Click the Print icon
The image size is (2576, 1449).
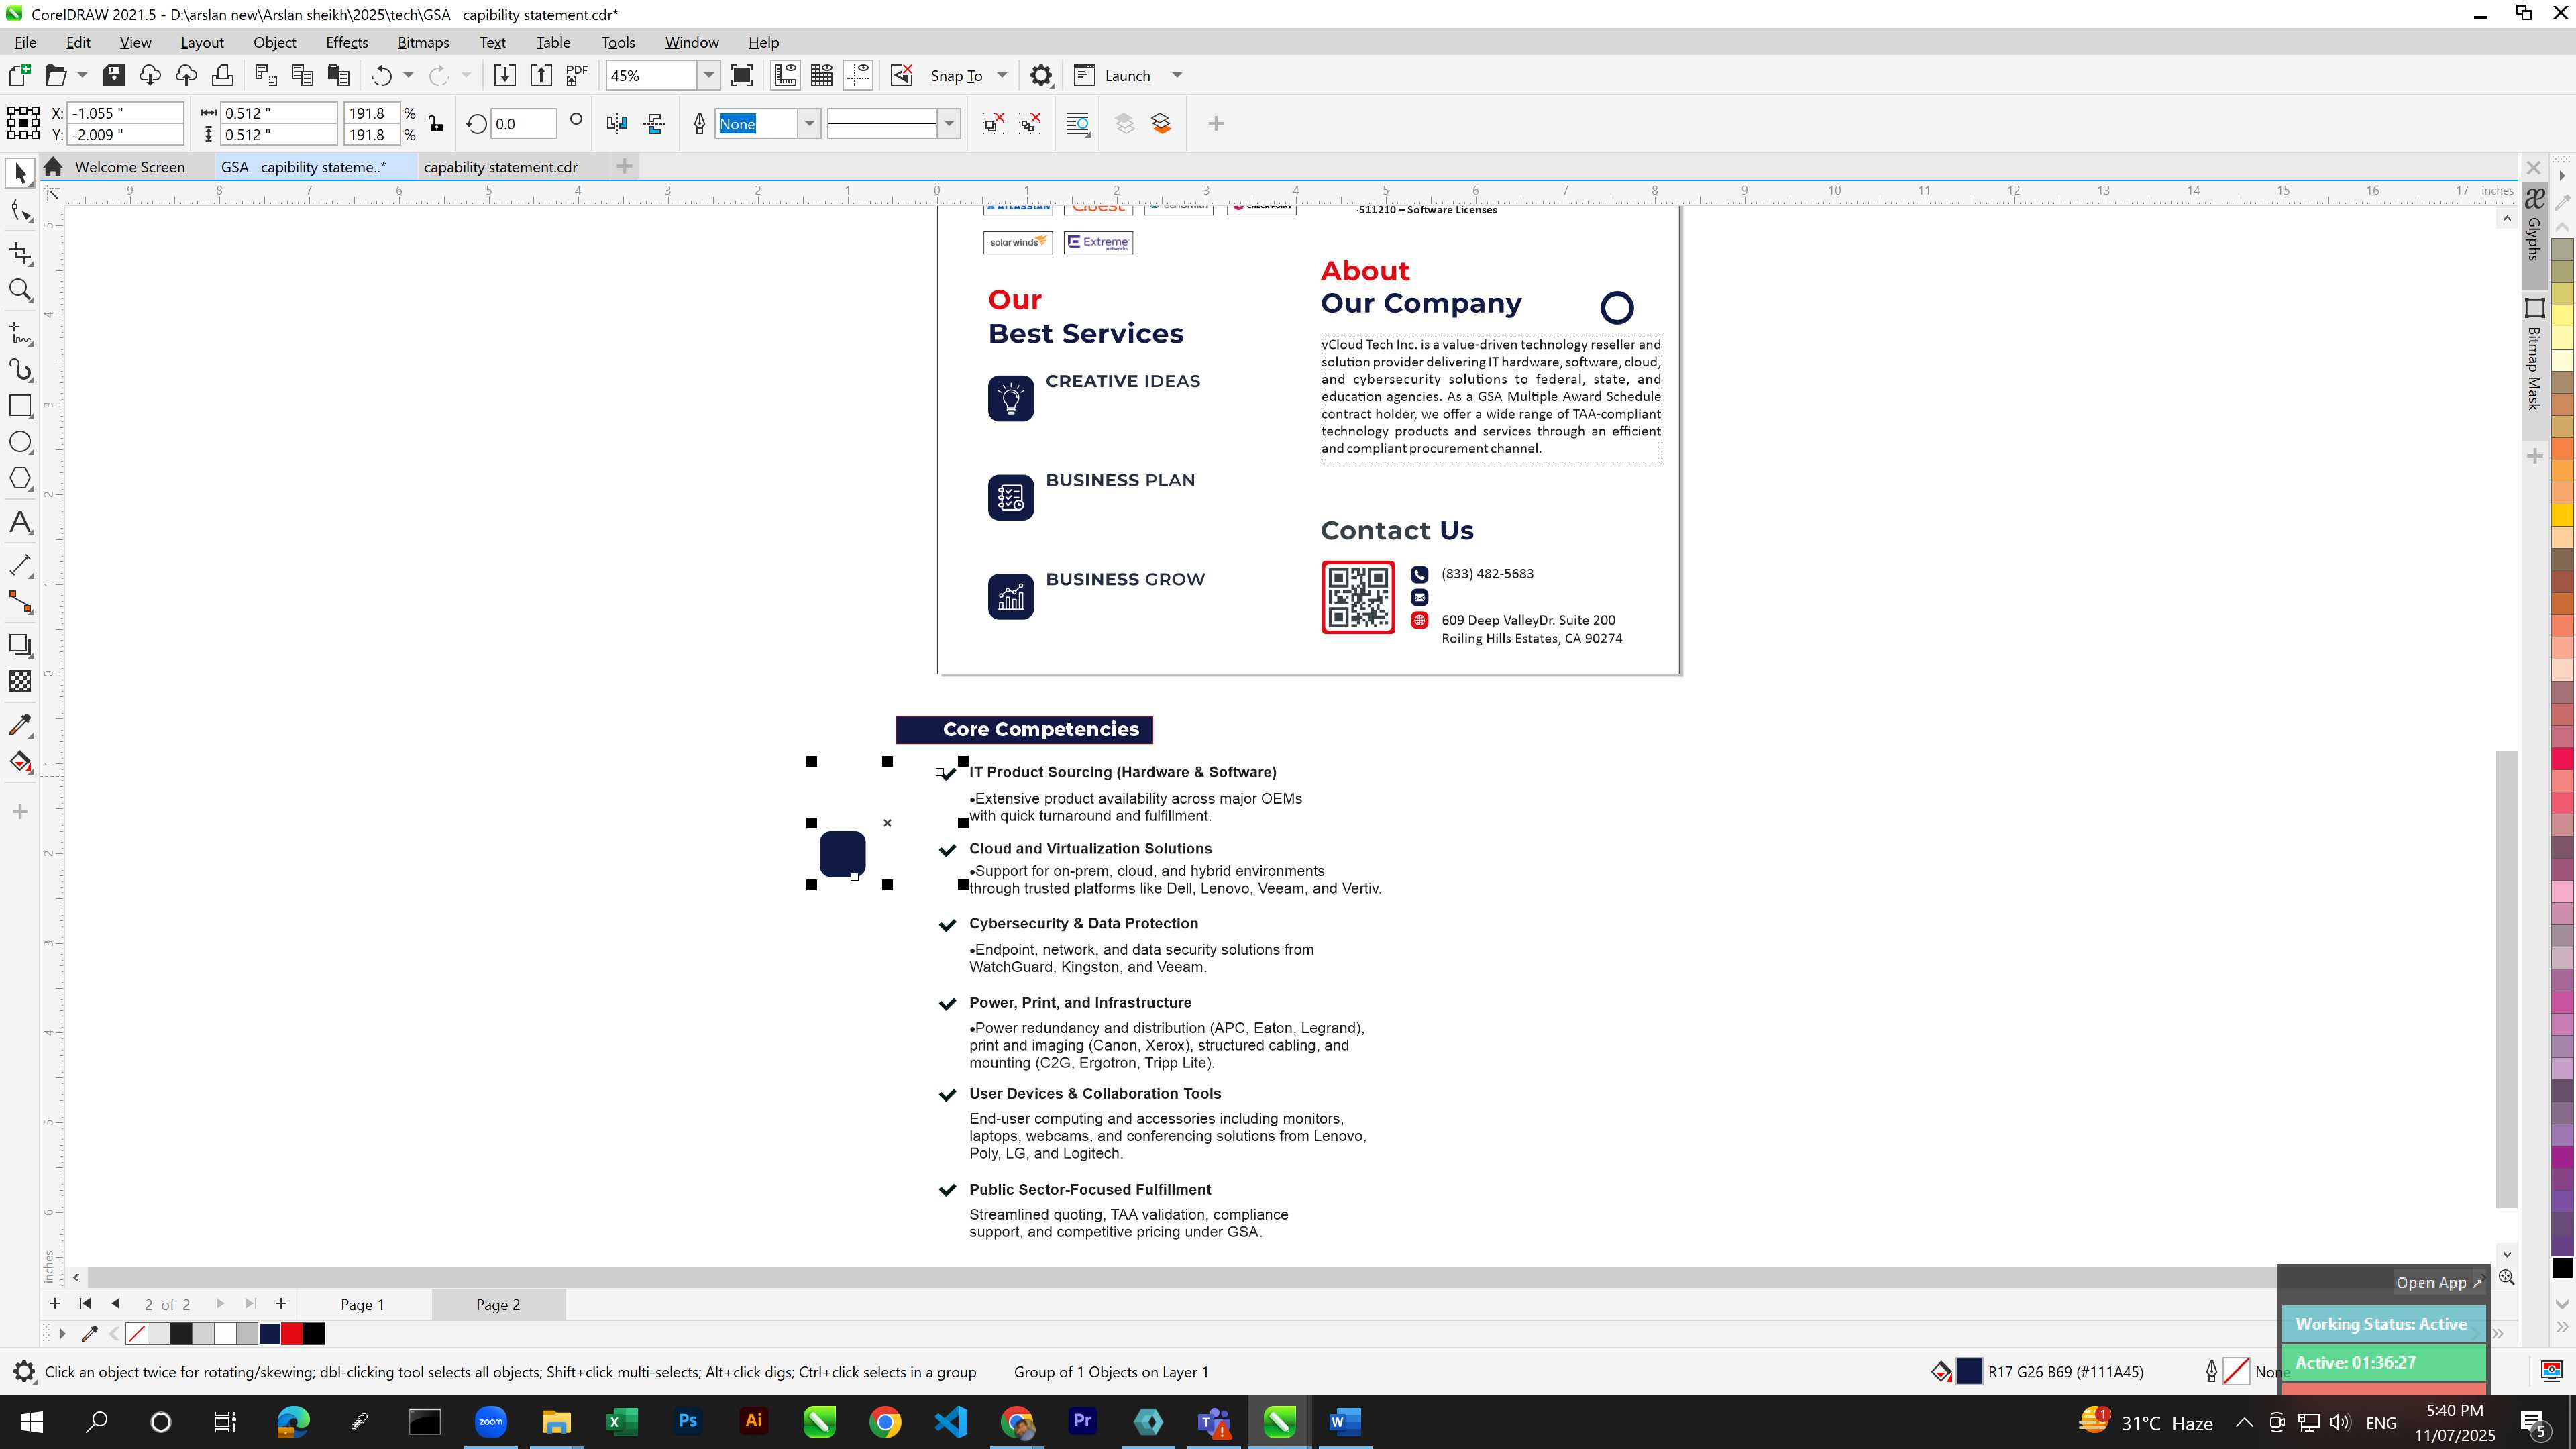point(222,76)
